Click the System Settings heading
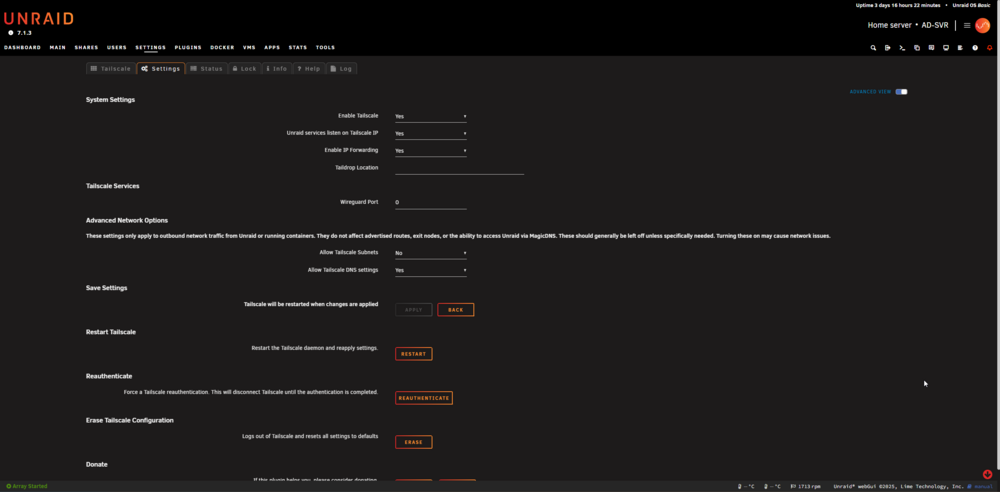 (x=110, y=100)
